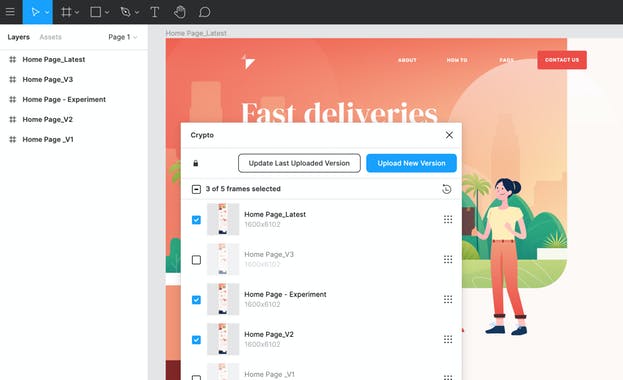
Task: Click the 'Fast deliveries' heading on canvas
Action: [x=339, y=112]
